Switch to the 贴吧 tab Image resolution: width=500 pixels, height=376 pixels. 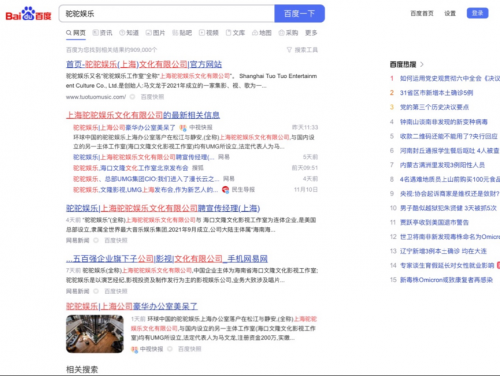coord(182,33)
